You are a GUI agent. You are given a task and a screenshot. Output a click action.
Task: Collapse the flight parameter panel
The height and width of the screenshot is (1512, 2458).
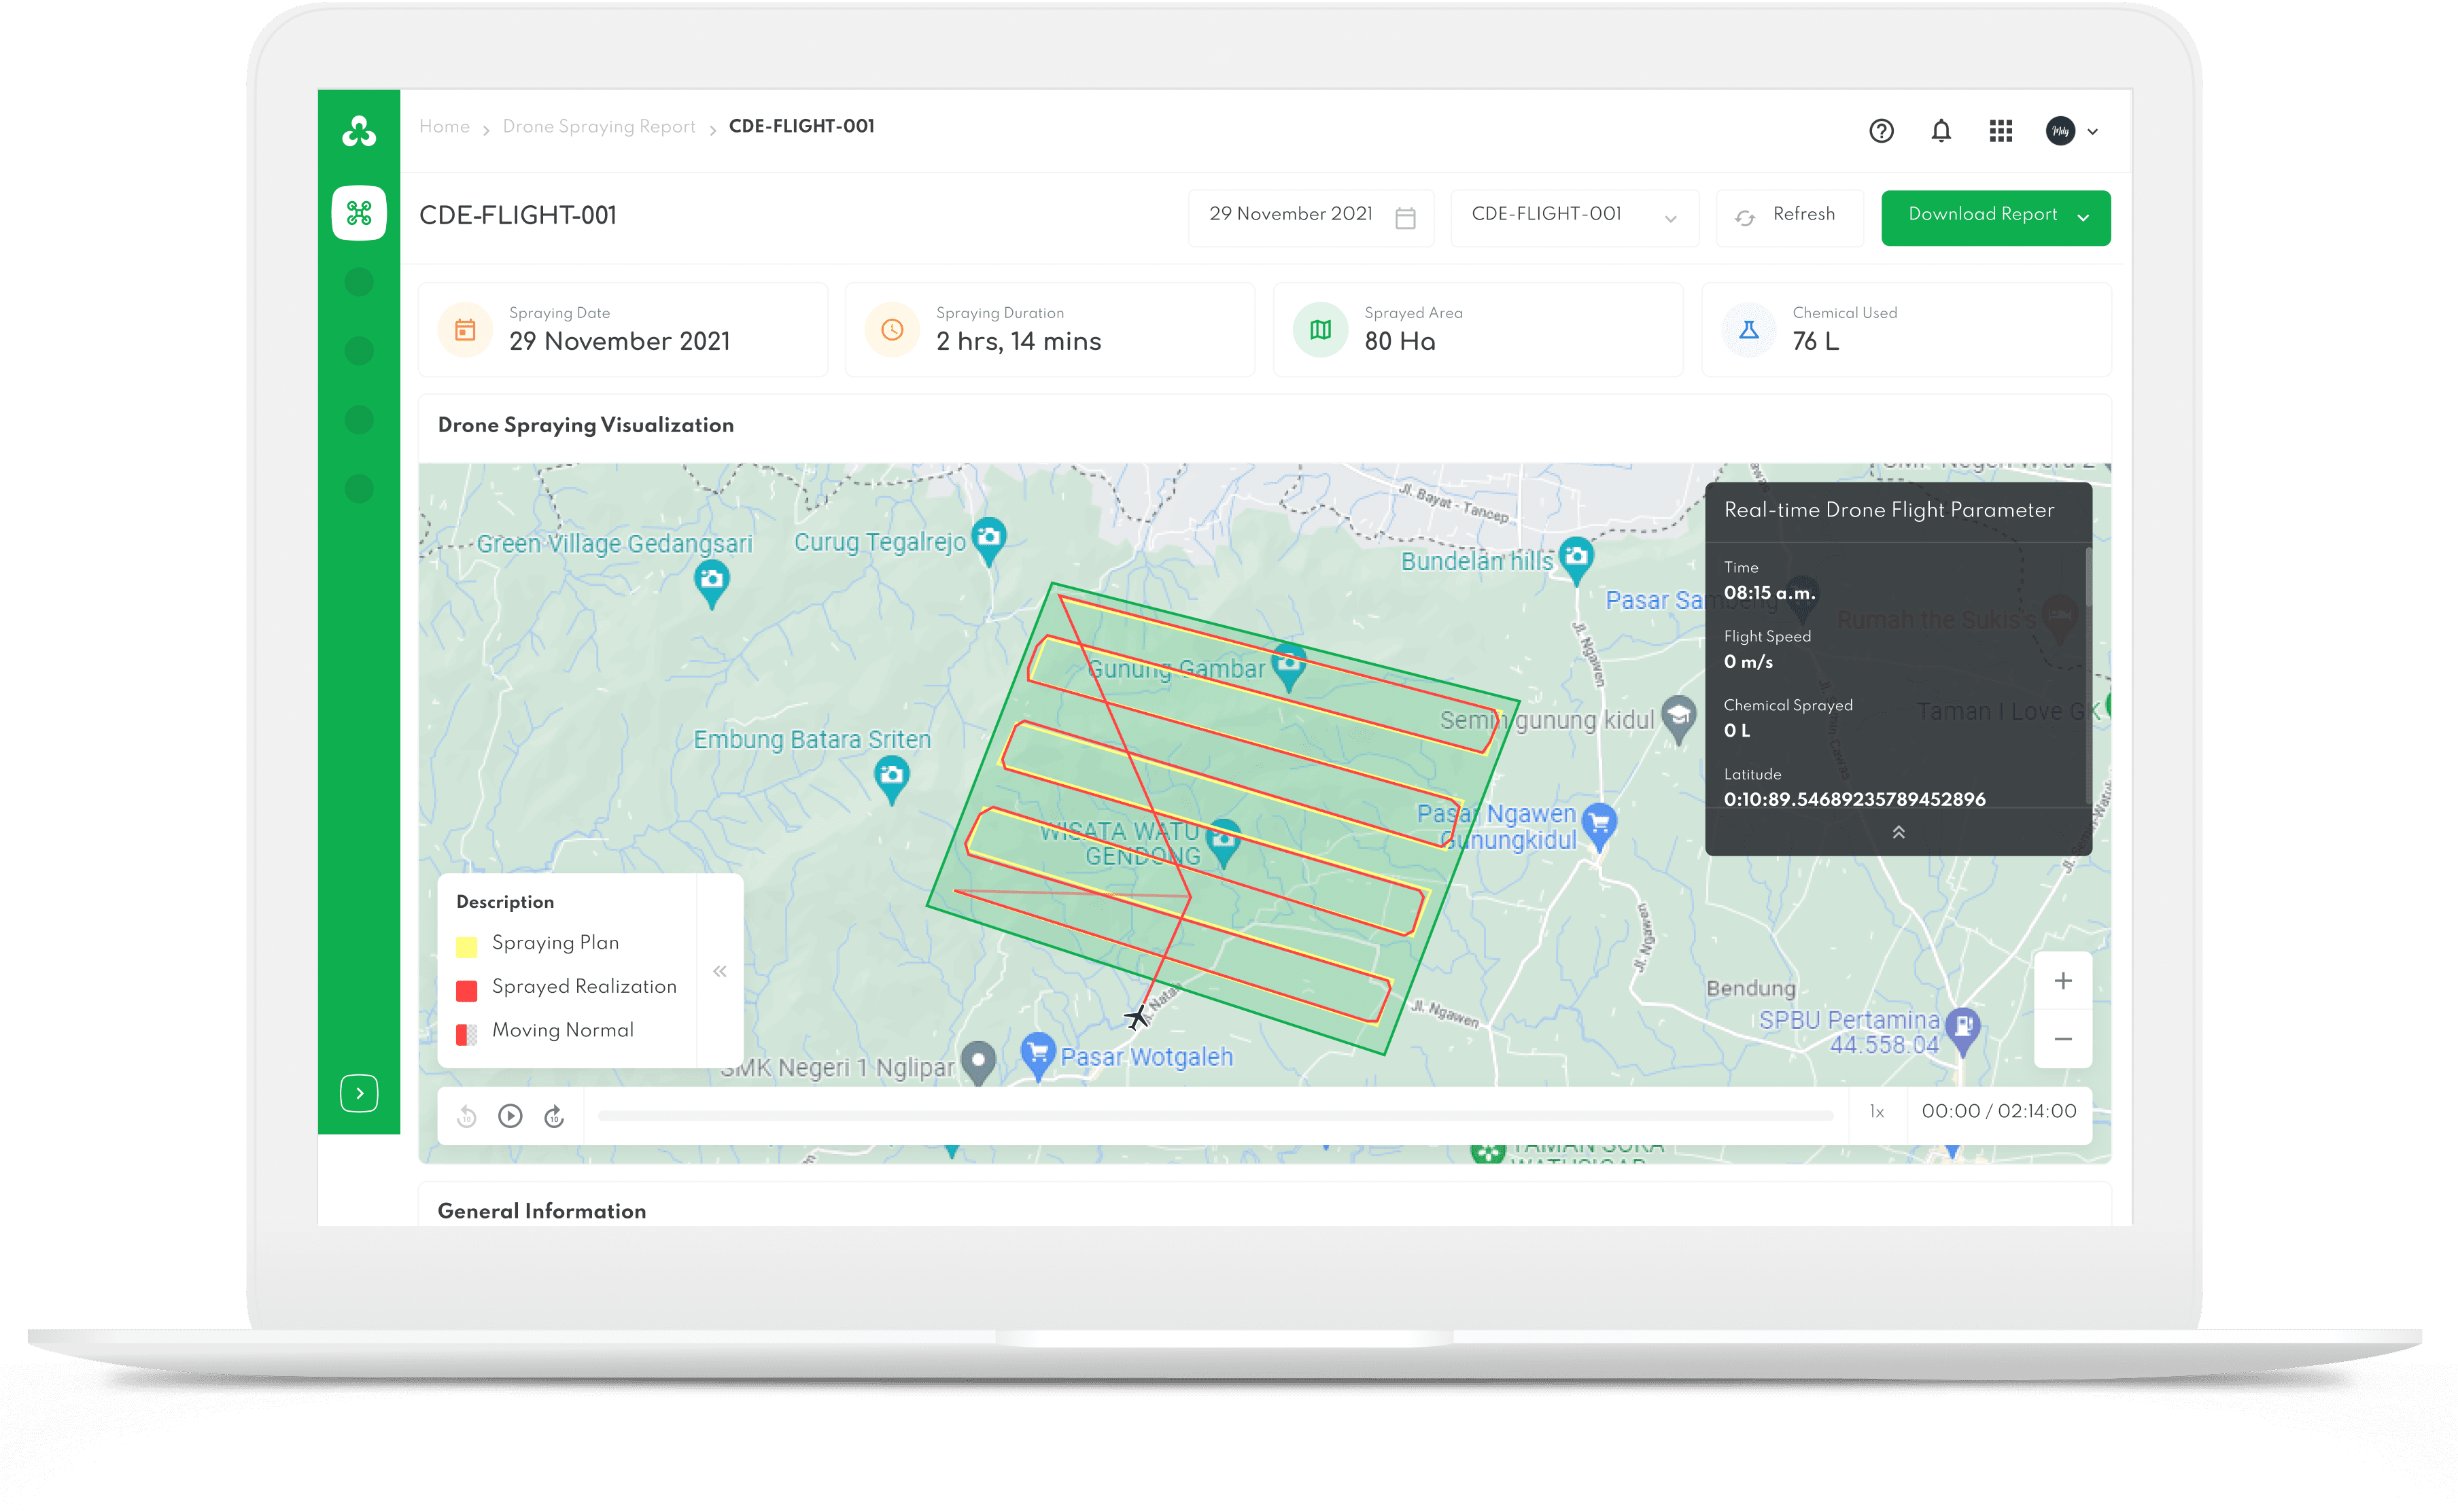pos(1898,832)
